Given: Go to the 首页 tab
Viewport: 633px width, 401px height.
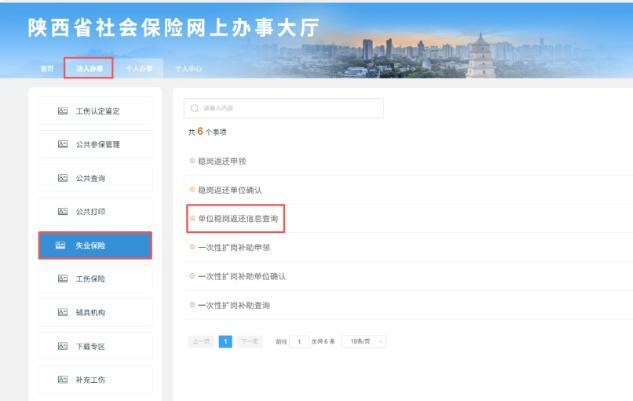Looking at the screenshot, I should 46,68.
